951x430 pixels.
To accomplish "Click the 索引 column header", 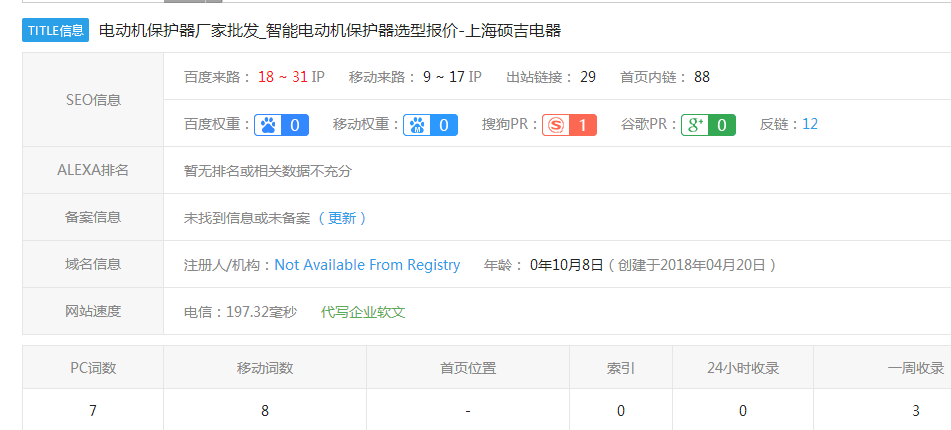I will [621, 368].
